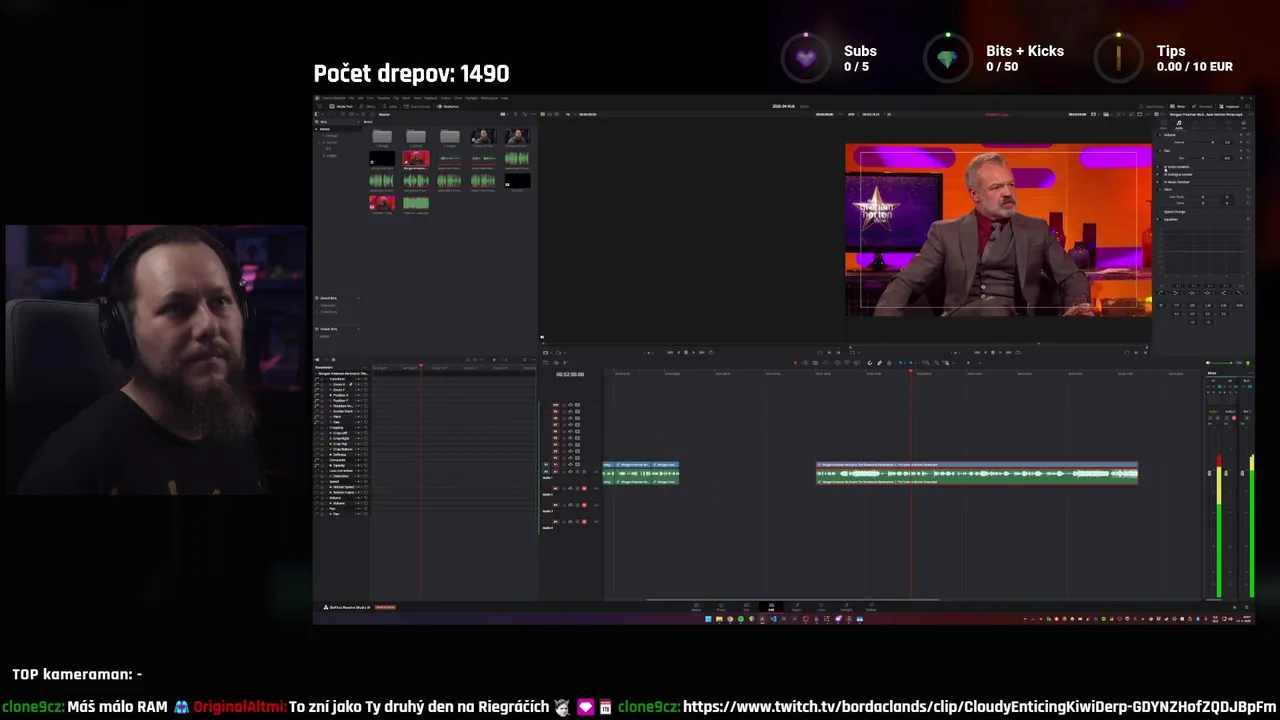Toggle the Linked Selection chain icon
The width and height of the screenshot is (1280, 720).
pos(879,362)
